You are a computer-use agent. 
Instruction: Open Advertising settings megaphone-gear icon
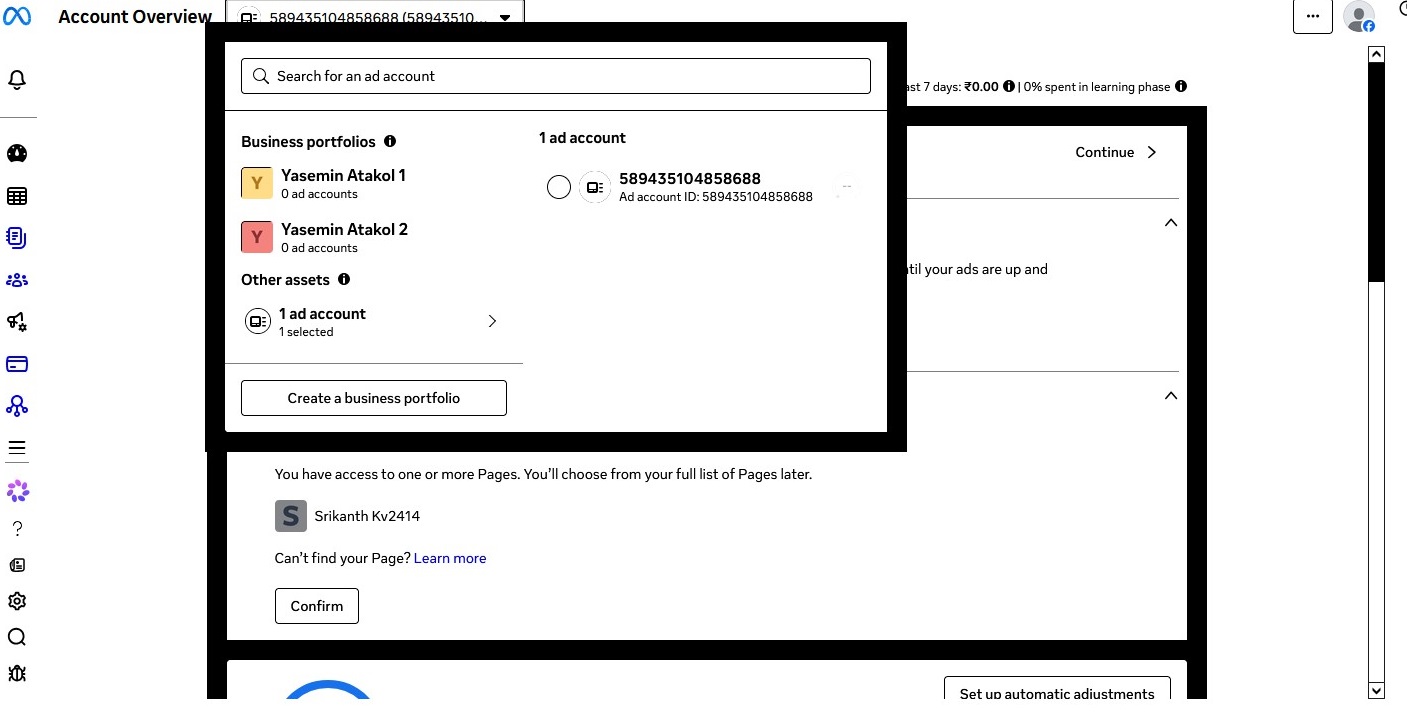(17, 322)
